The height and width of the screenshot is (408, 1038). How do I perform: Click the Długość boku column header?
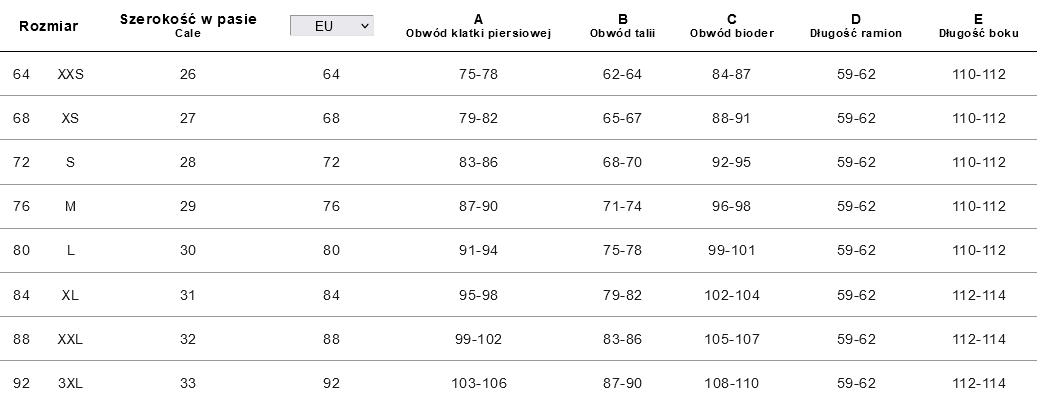click(x=978, y=26)
